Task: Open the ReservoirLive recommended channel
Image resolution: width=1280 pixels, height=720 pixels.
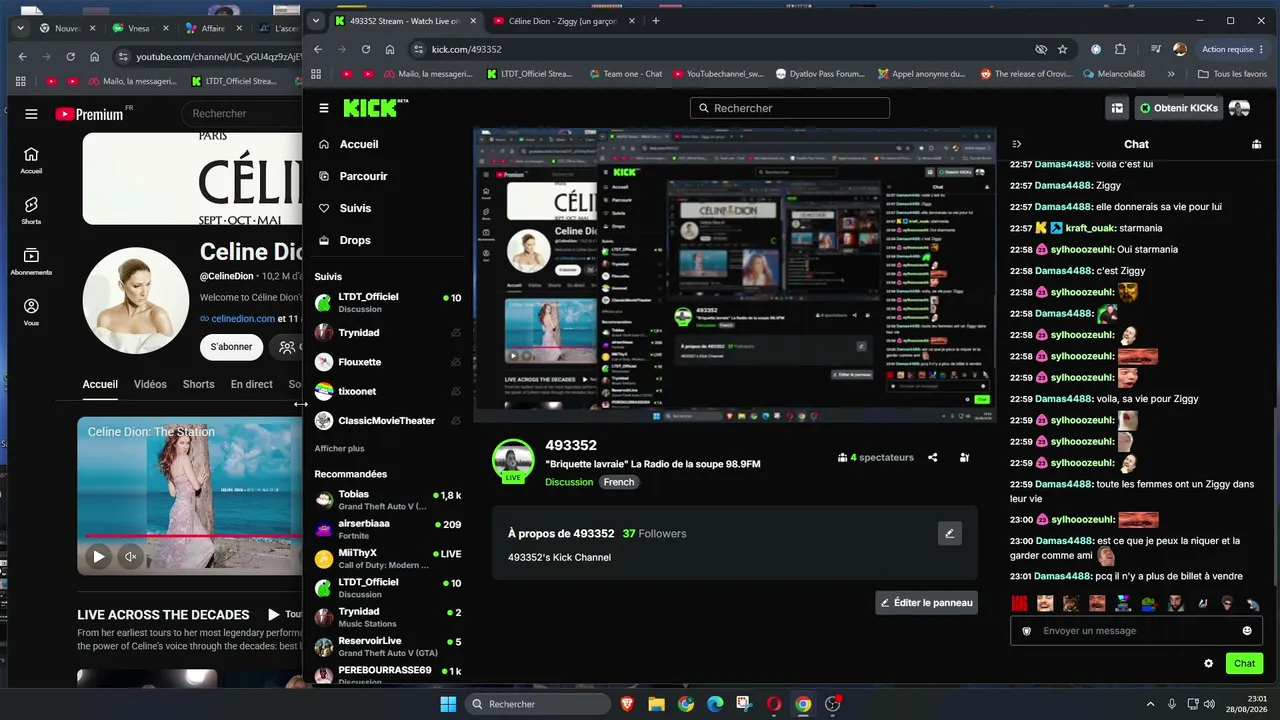Action: [388, 646]
